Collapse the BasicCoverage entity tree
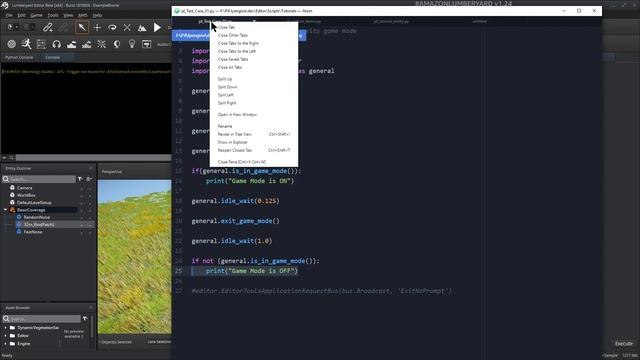The width and height of the screenshot is (640, 360). tap(5, 210)
